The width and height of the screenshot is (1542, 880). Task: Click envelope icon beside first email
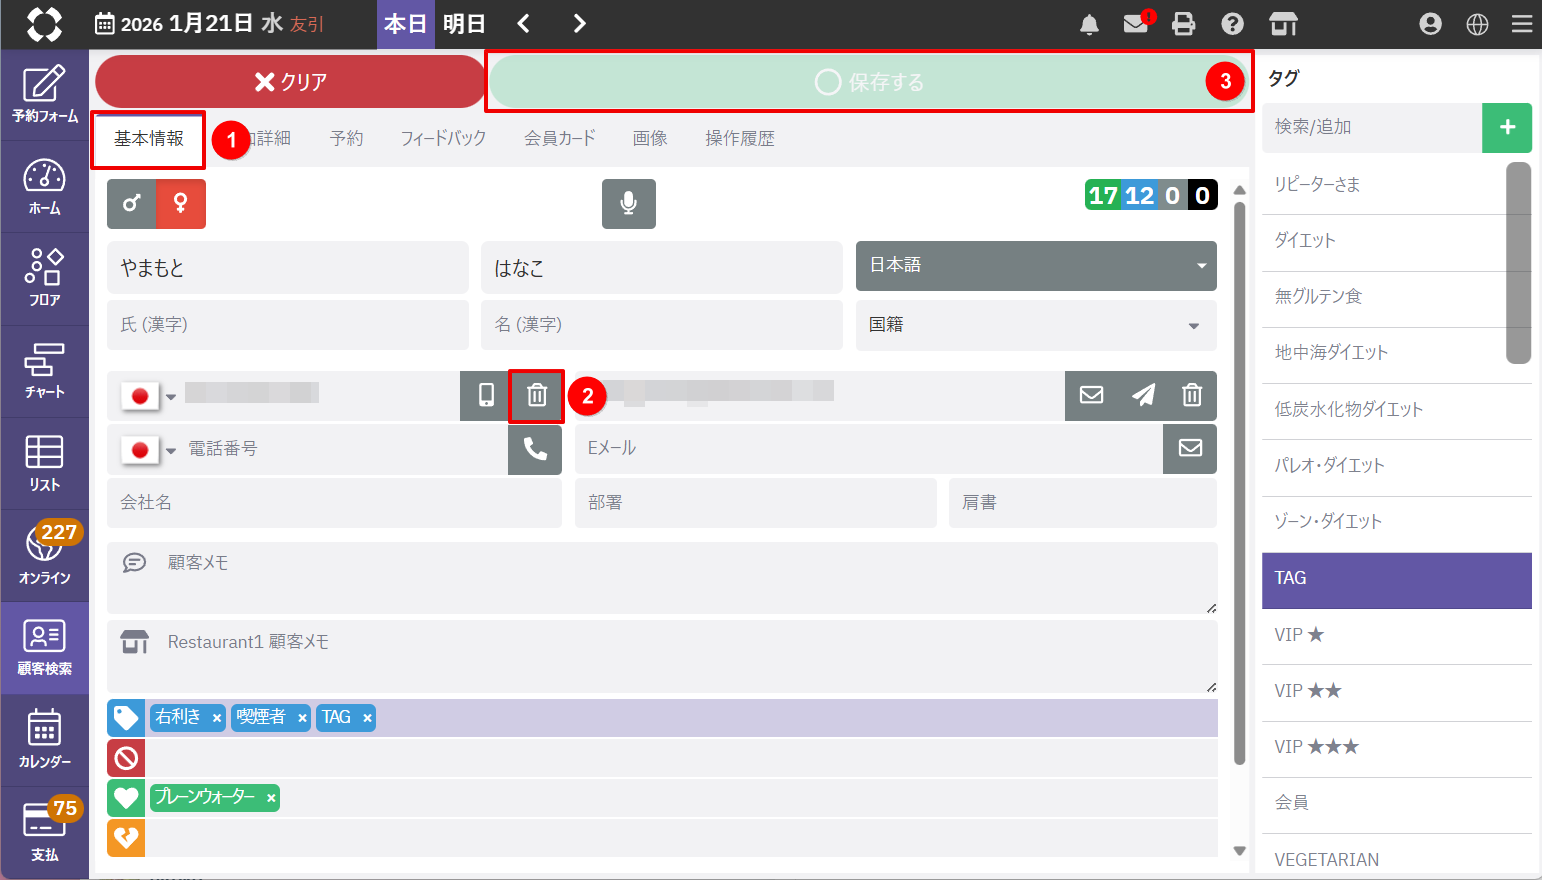pos(1092,395)
